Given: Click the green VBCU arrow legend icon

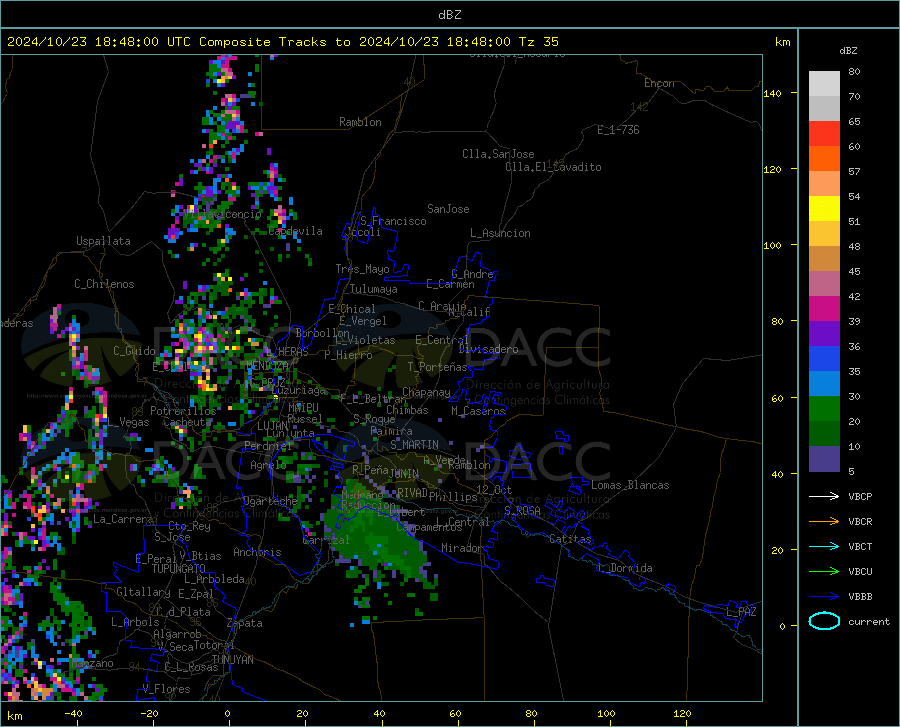Looking at the screenshot, I should [824, 572].
